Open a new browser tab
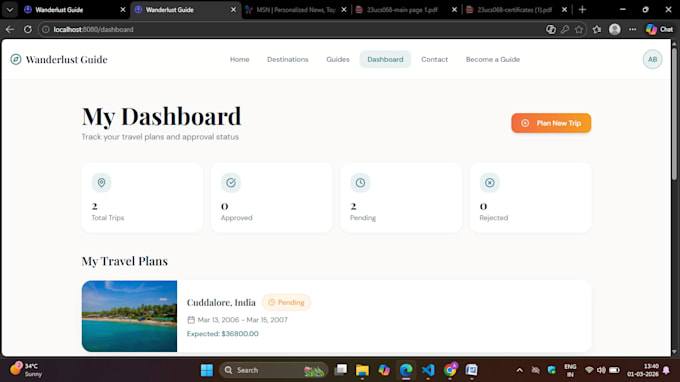Viewport: 680px width, 382px height. click(582, 10)
